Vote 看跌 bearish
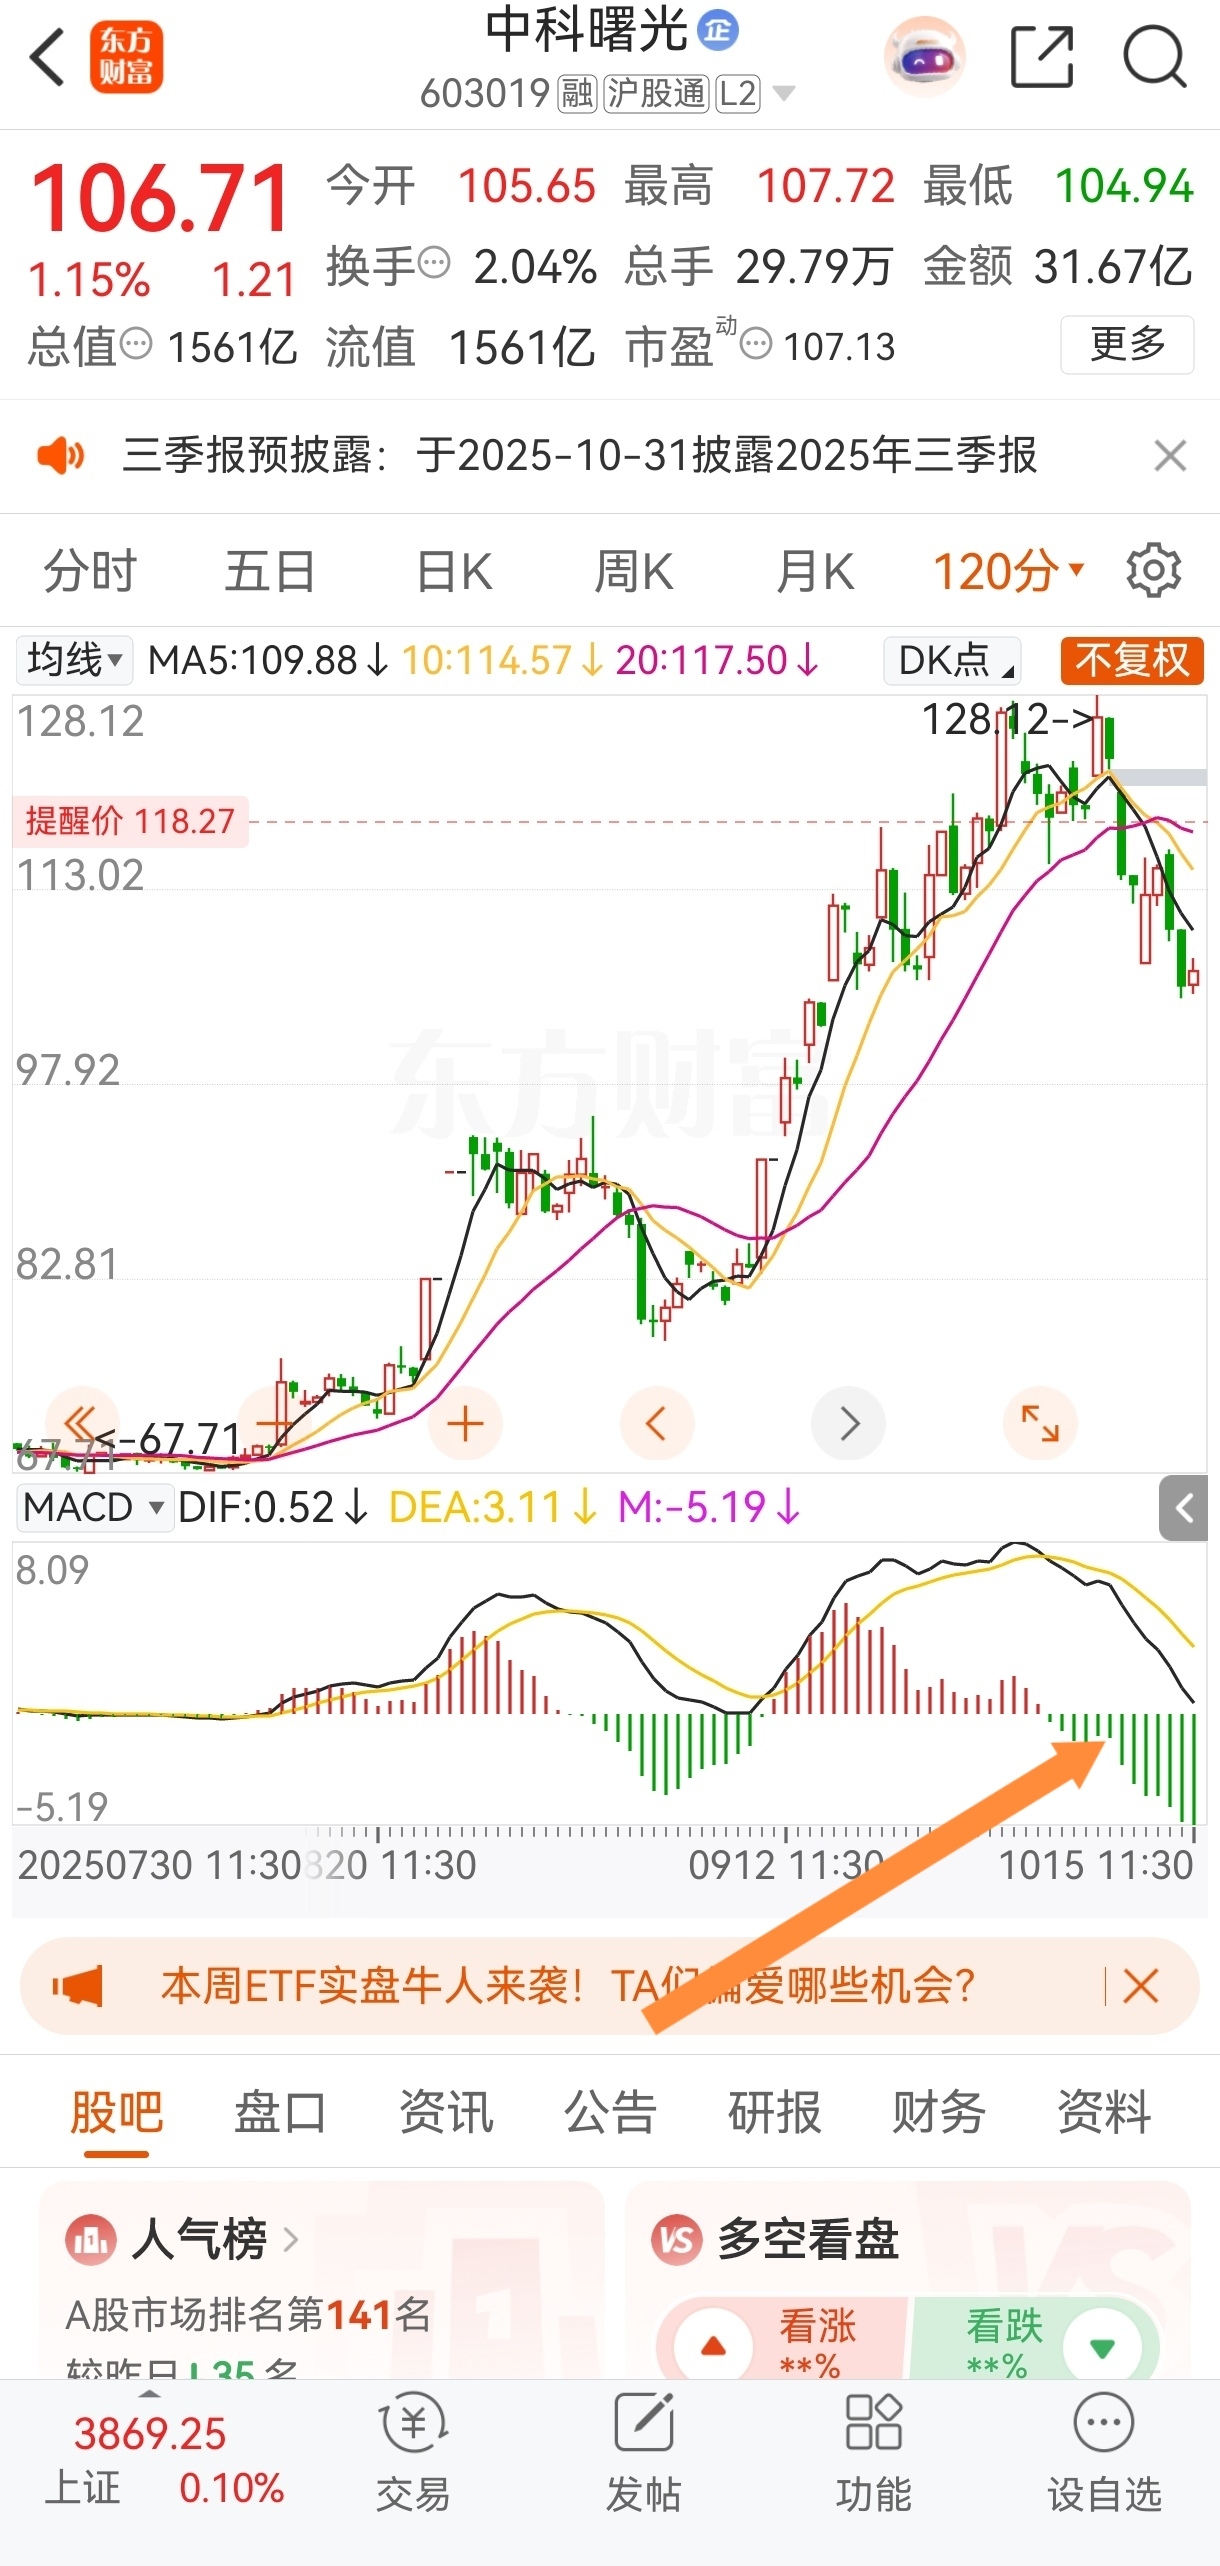 point(1035,2340)
